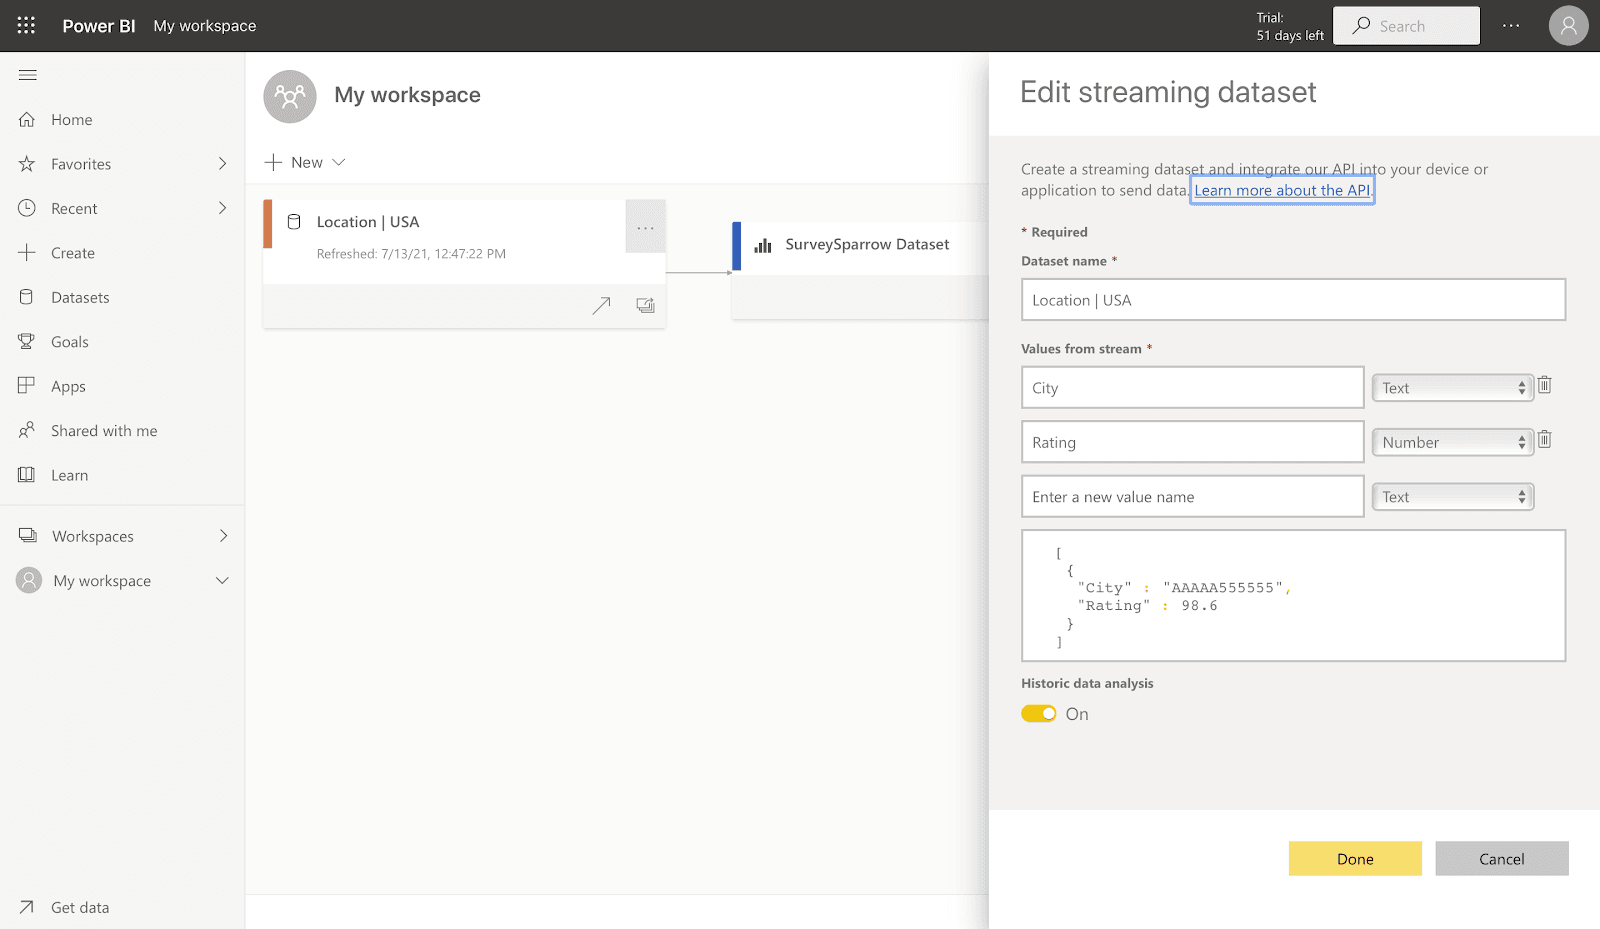Viewport: 1600px width, 929px height.
Task: Change the Rating type from Number
Action: [1452, 443]
